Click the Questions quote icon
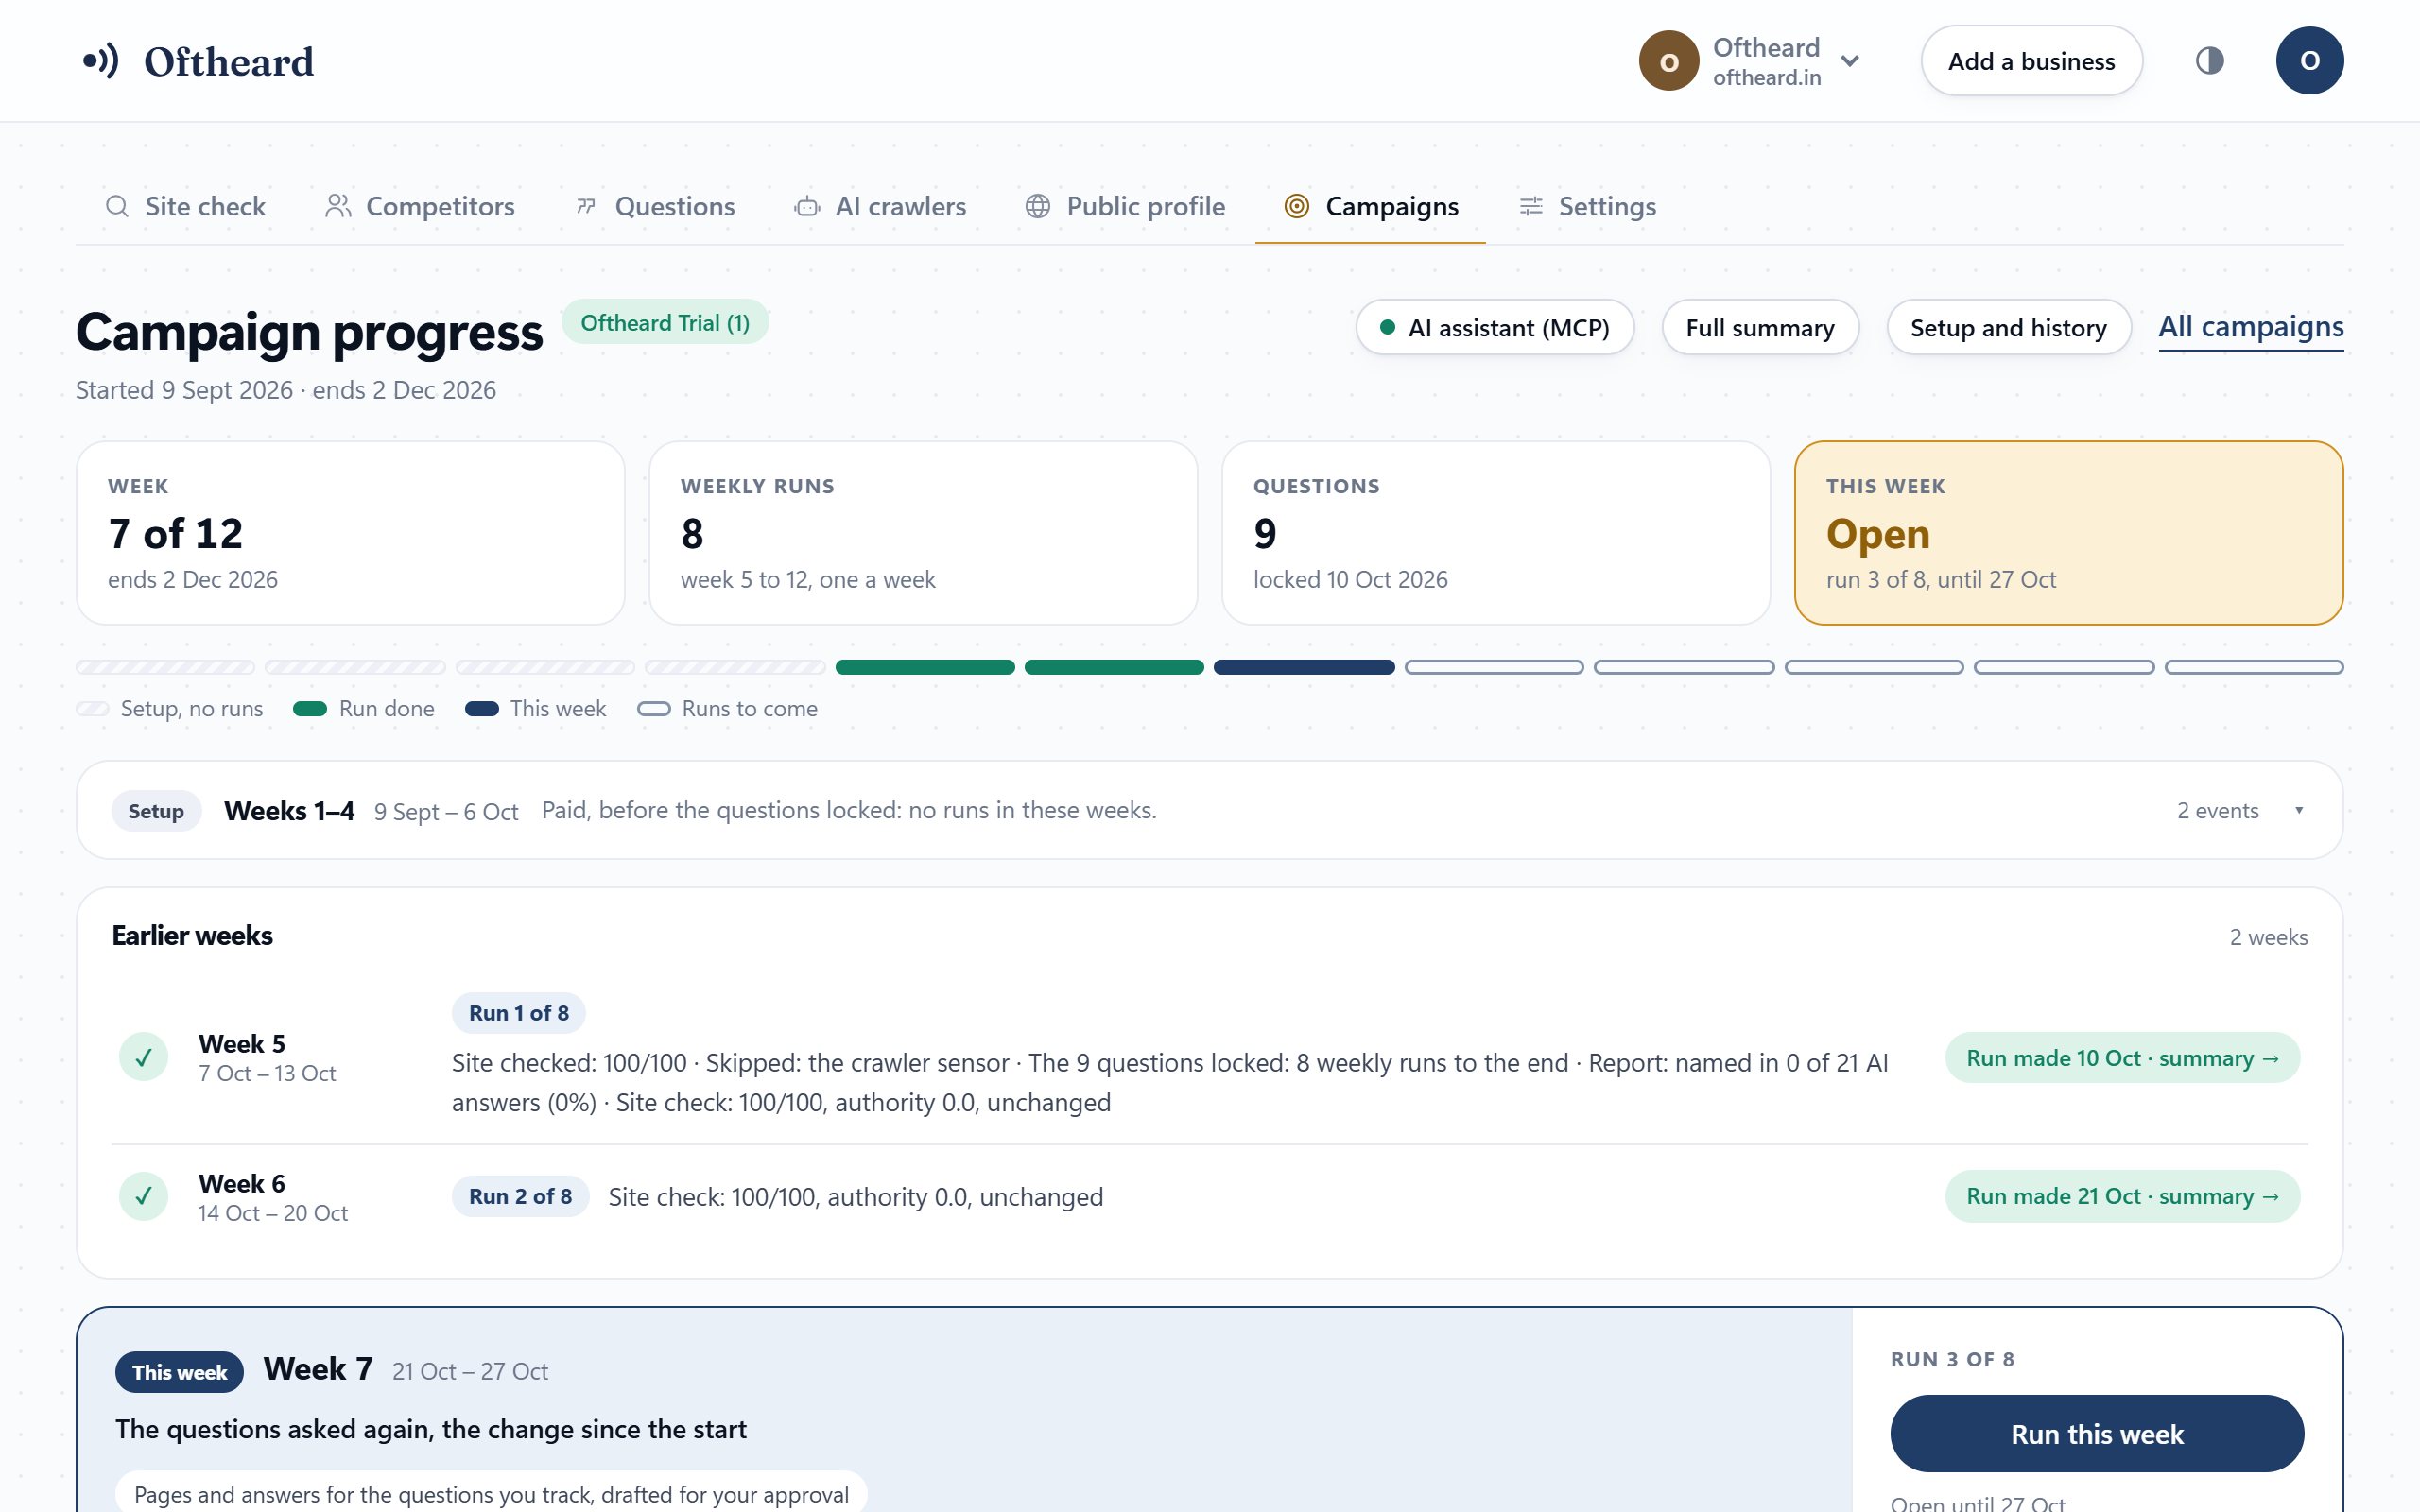 586,206
